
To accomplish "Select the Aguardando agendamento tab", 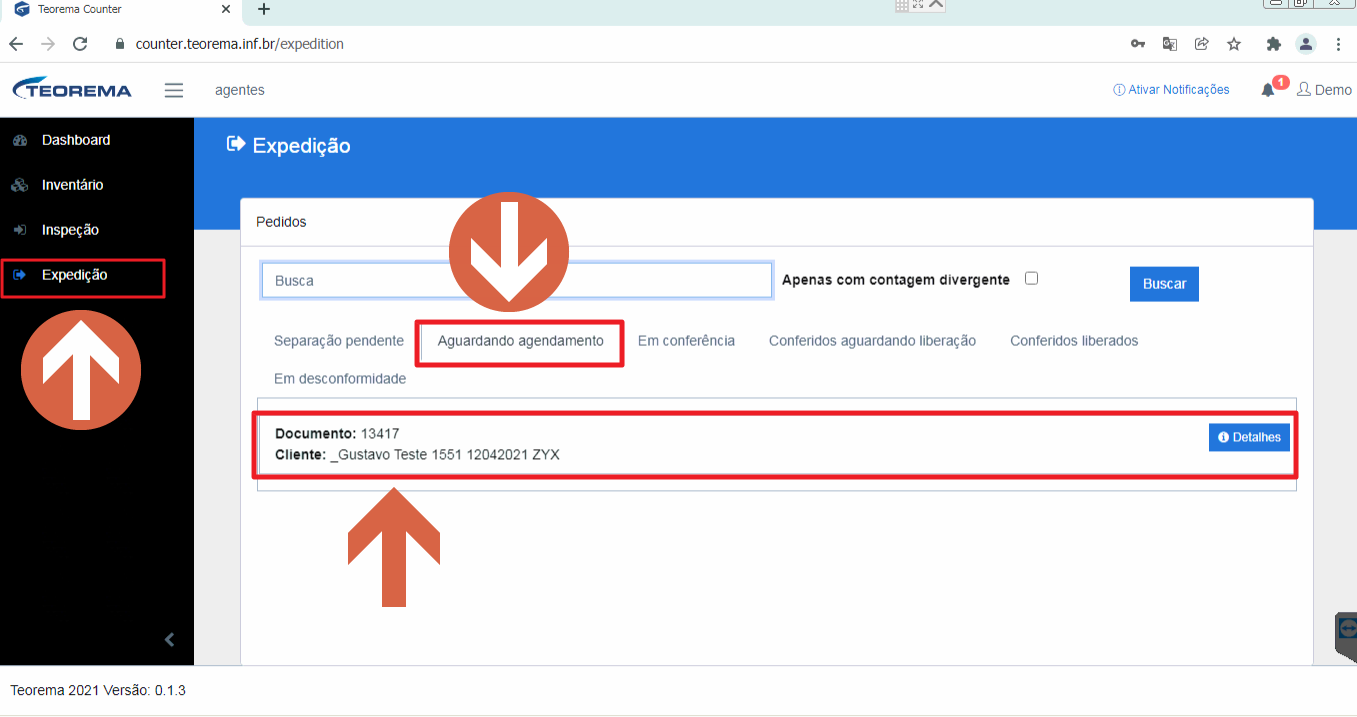I will [x=521, y=341].
